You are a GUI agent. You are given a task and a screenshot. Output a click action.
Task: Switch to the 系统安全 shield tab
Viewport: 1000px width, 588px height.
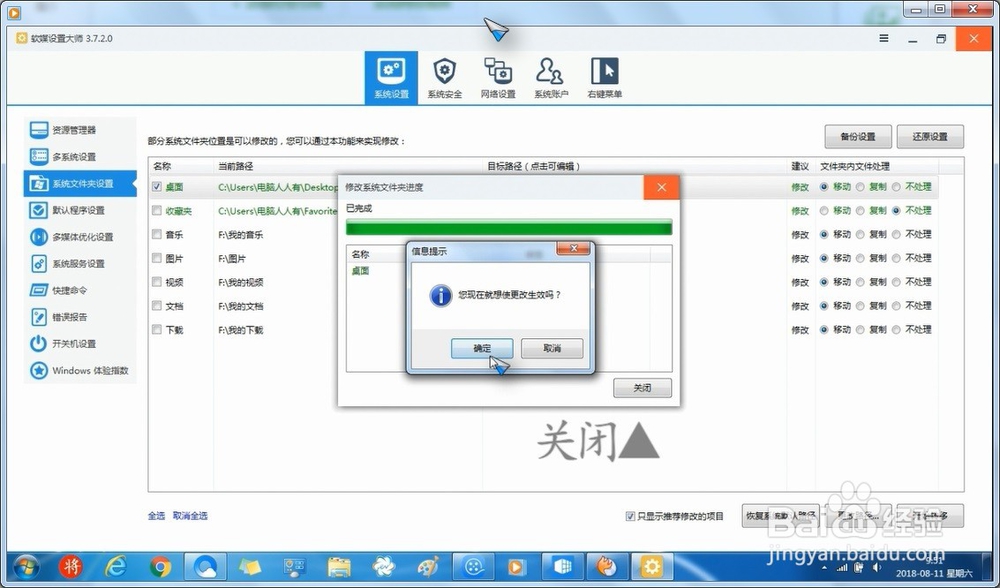click(x=445, y=78)
